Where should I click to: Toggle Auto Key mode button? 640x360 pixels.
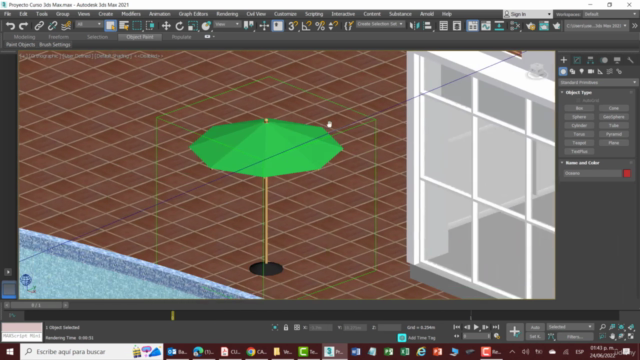pos(535,327)
